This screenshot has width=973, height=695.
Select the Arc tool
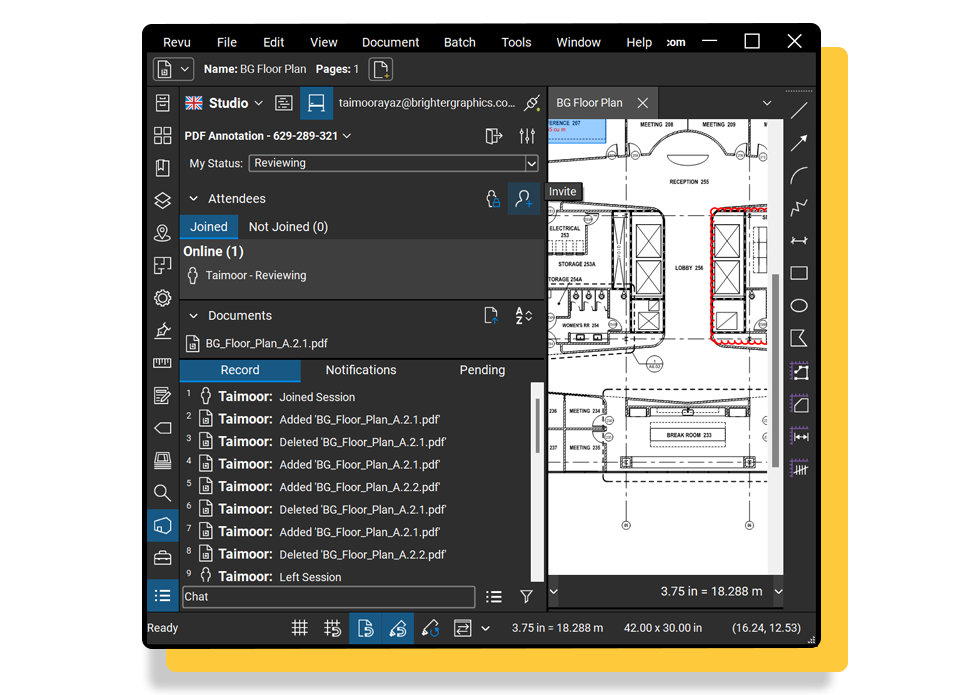799,175
